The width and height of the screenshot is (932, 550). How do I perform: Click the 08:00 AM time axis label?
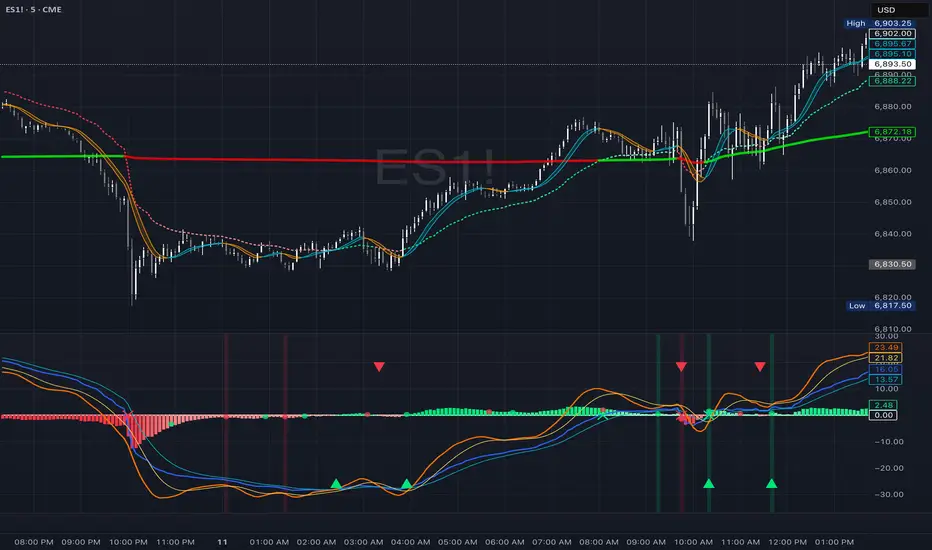click(x=599, y=542)
